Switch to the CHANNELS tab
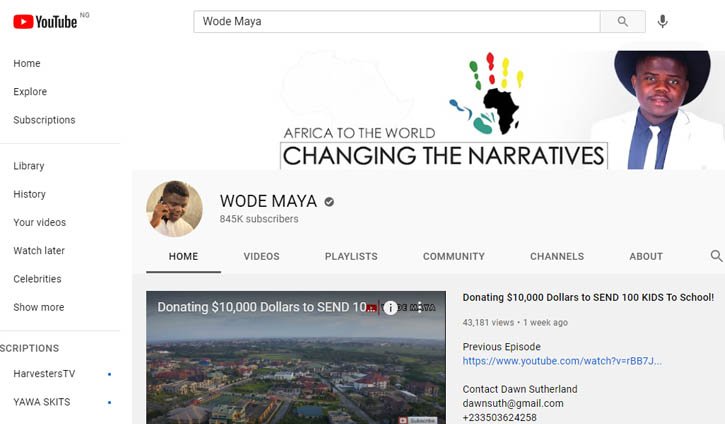 click(557, 256)
